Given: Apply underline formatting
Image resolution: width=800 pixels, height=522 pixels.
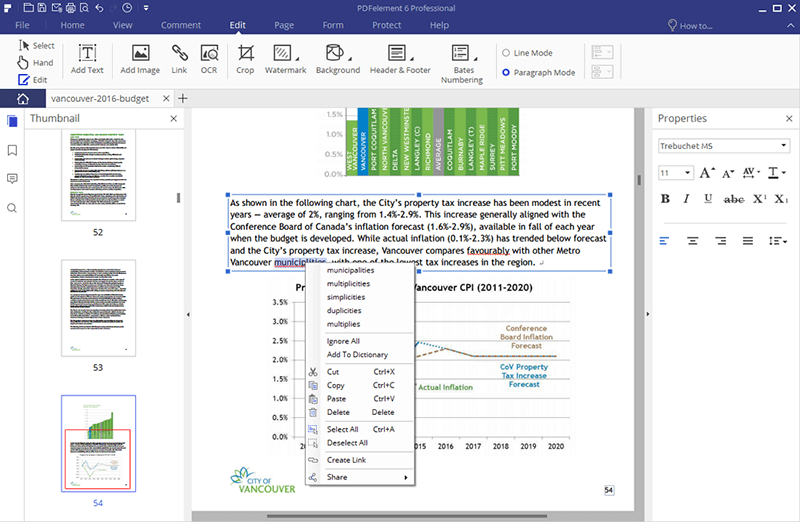Looking at the screenshot, I should [708, 198].
